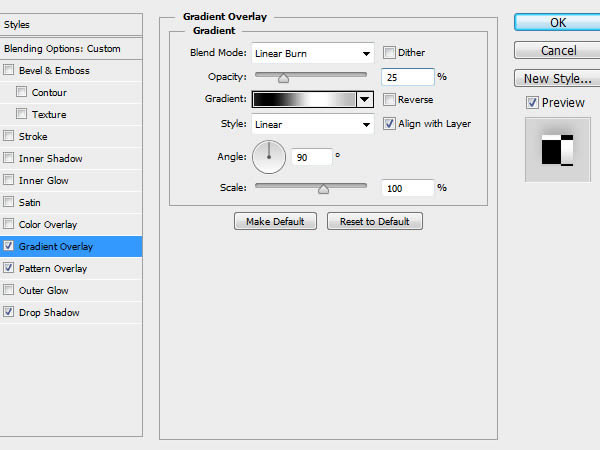
Task: Select the Bevel & Emboss label
Action: (x=54, y=70)
